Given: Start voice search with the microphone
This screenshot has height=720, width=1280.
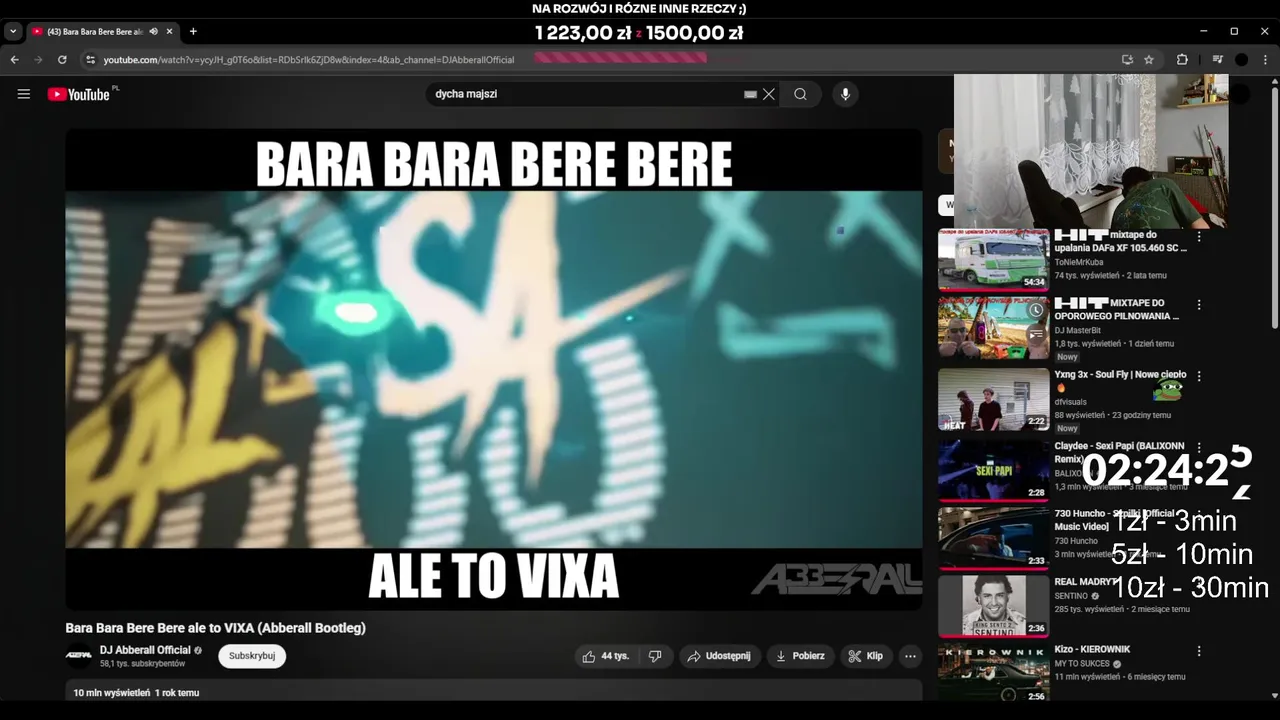Looking at the screenshot, I should (x=845, y=94).
